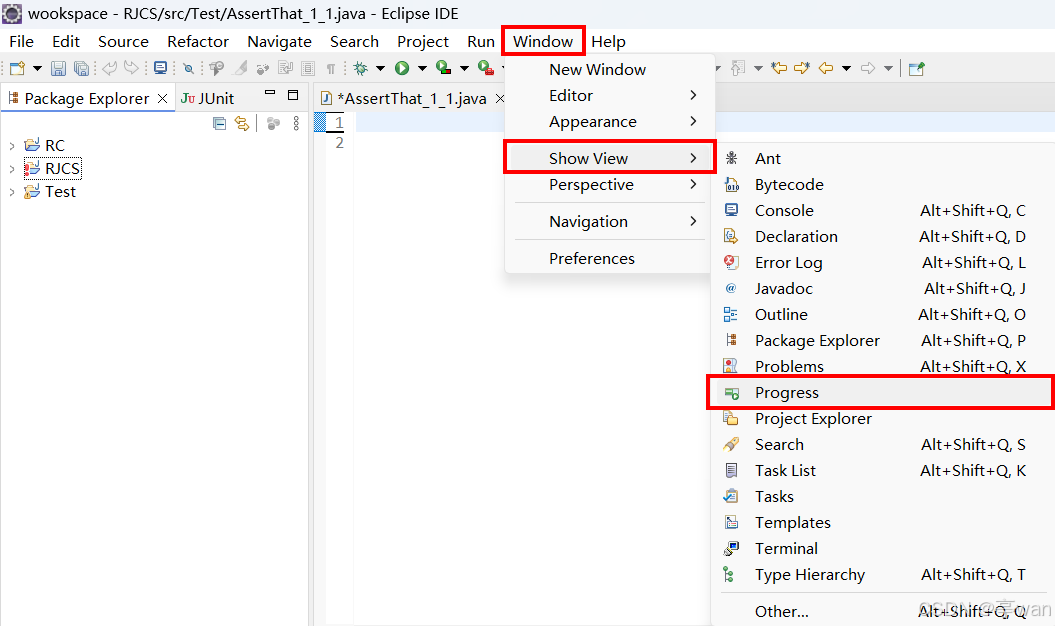Click line number 2 in the editor gutter
Viewport: 1055px width, 626px height.
pyautogui.click(x=339, y=143)
